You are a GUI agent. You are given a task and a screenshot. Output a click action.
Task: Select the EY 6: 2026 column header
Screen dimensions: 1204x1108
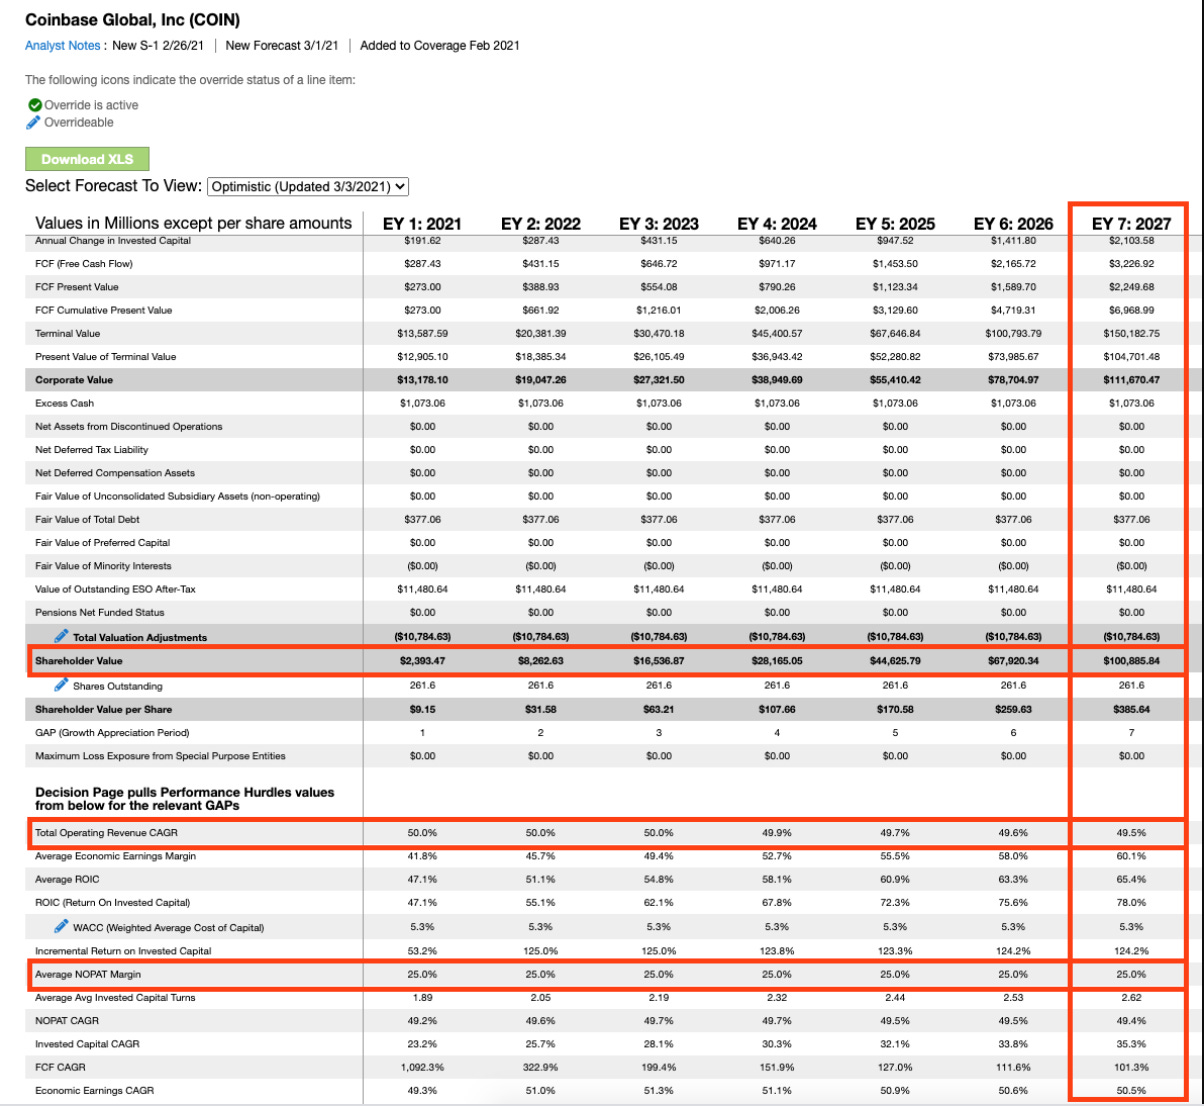pyautogui.click(x=1013, y=223)
